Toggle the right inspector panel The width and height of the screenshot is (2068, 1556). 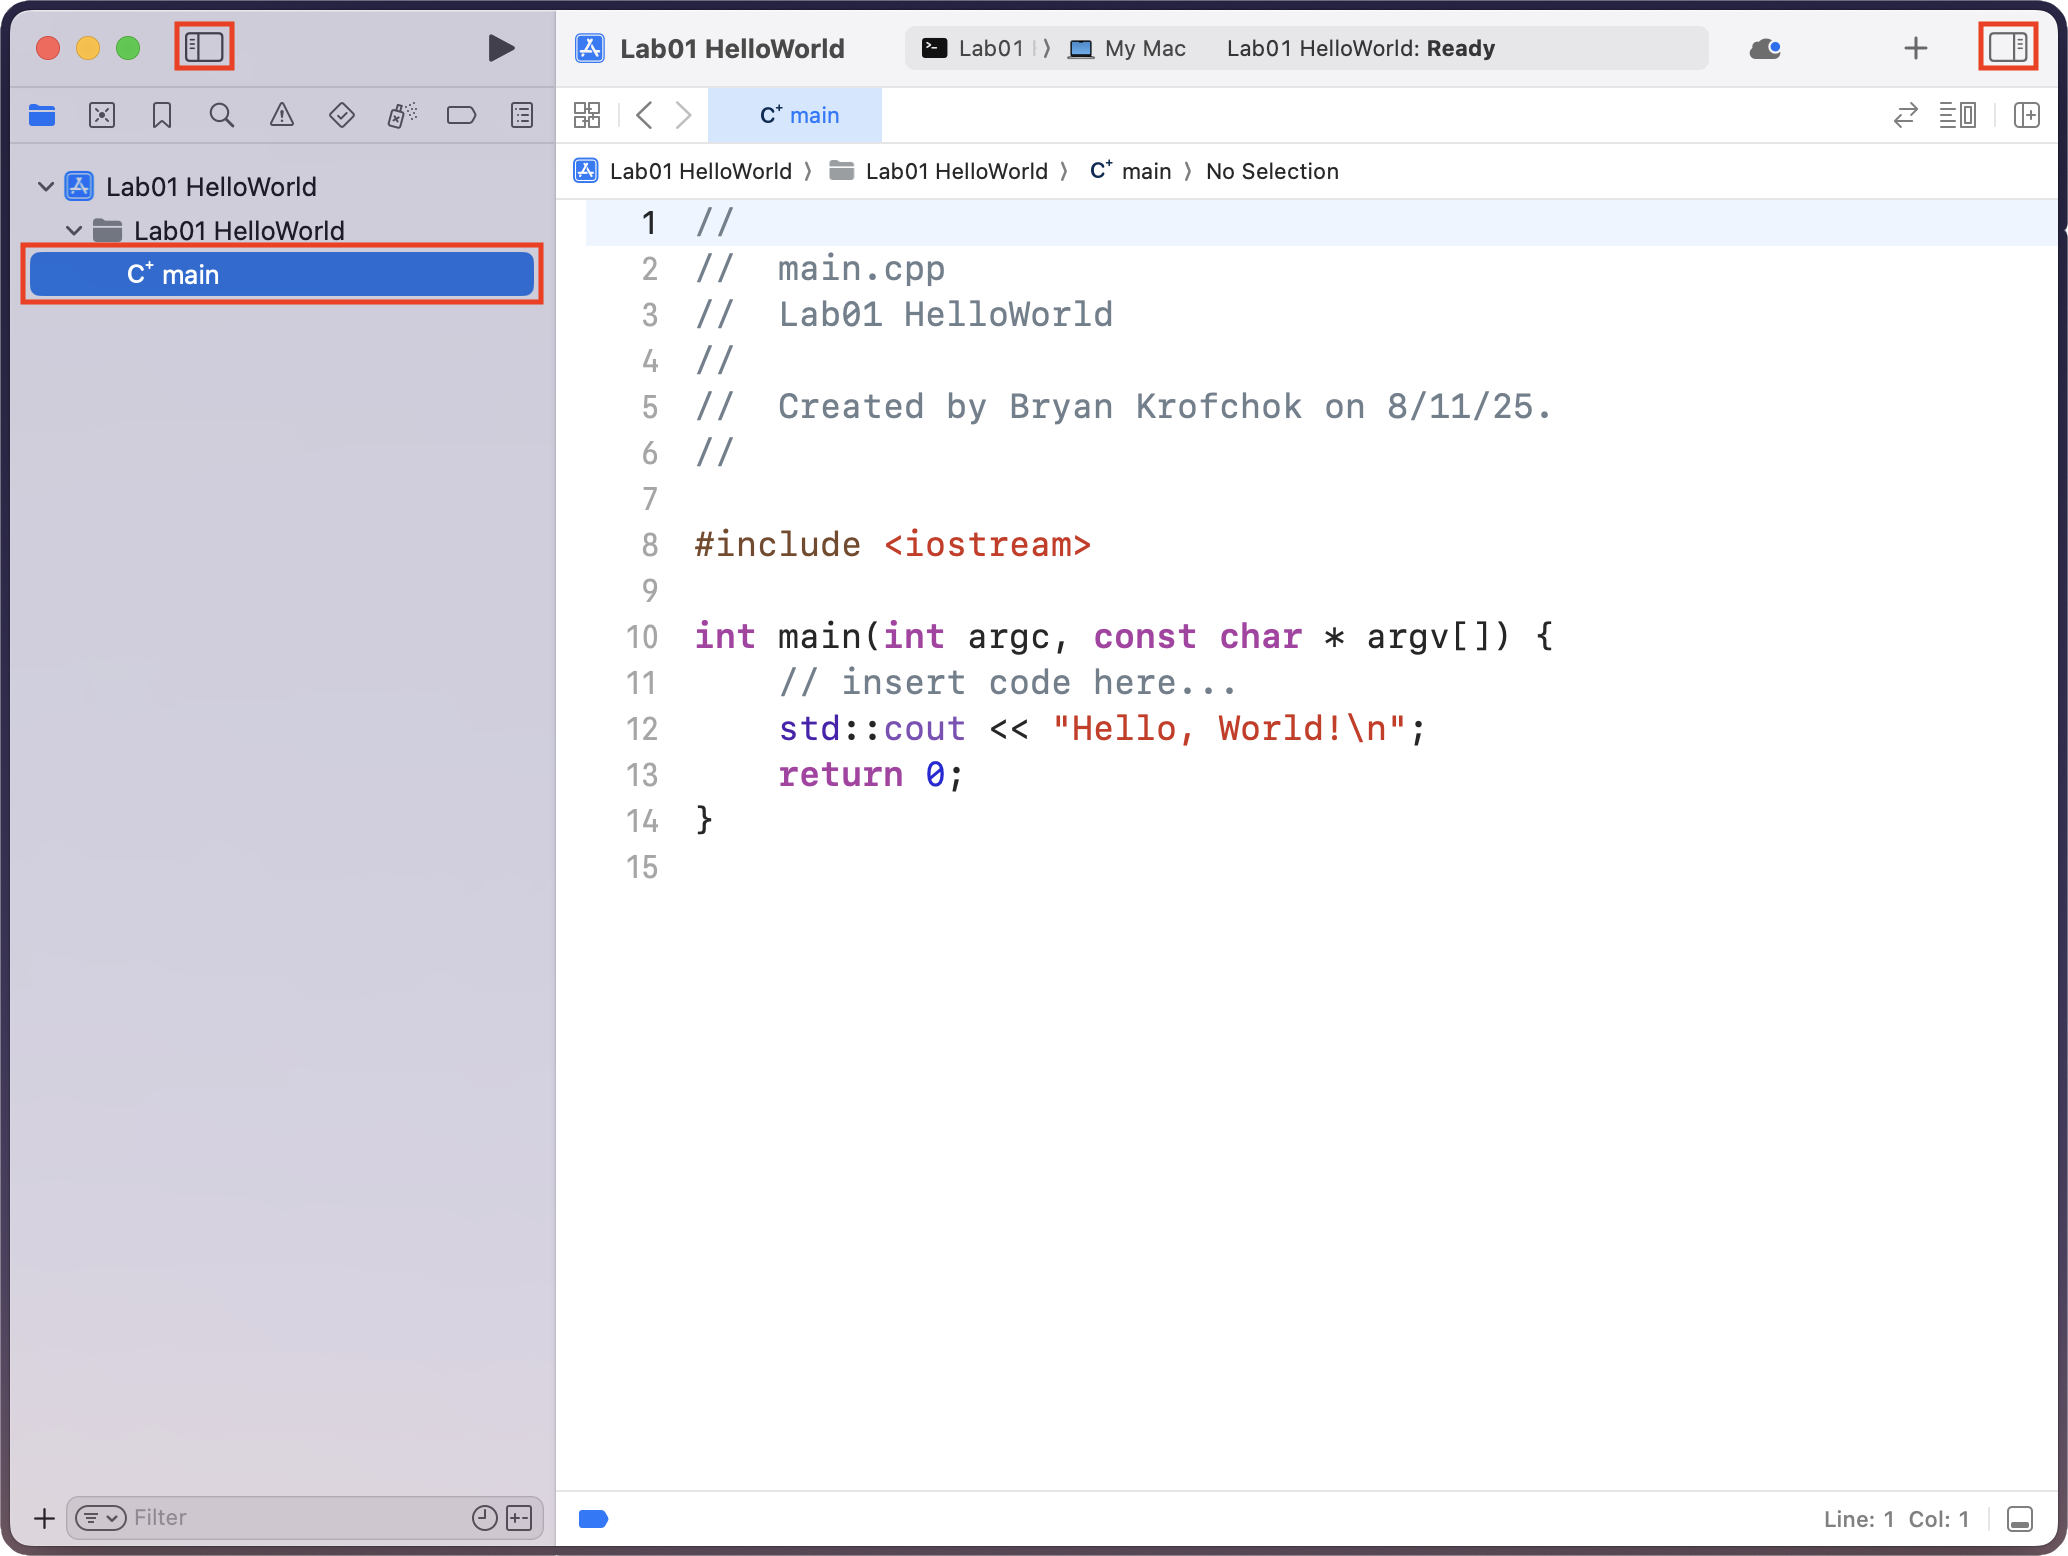(x=2007, y=47)
